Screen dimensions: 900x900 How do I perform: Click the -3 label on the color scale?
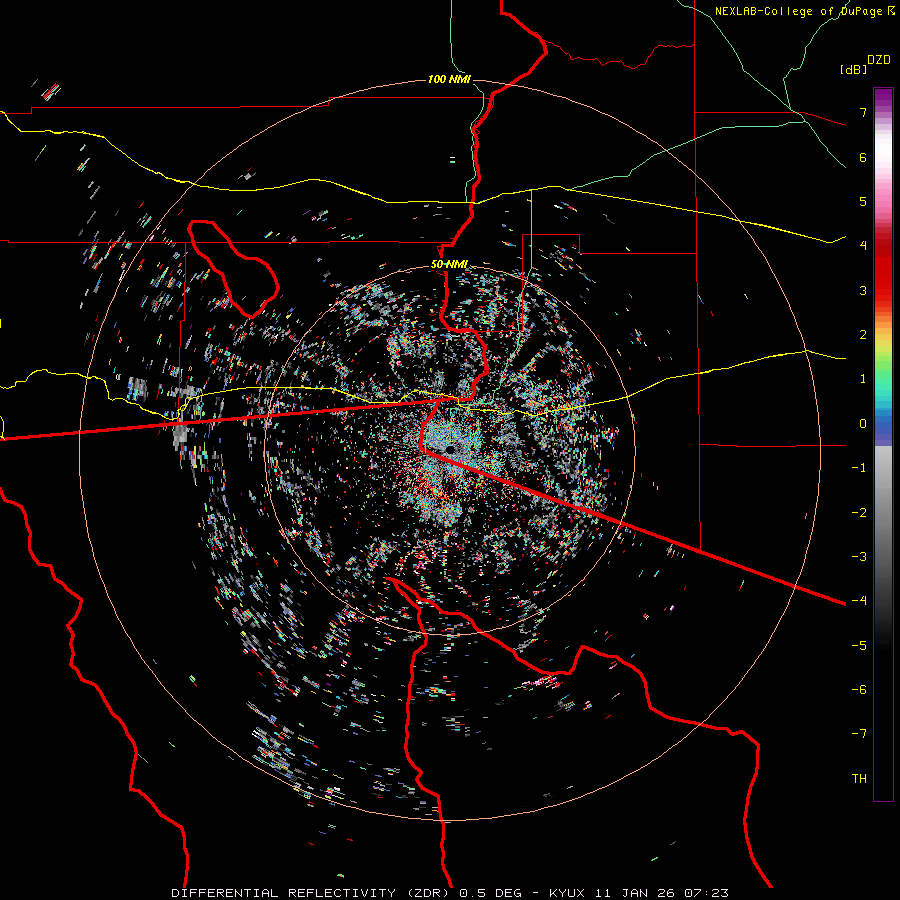[x=859, y=556]
